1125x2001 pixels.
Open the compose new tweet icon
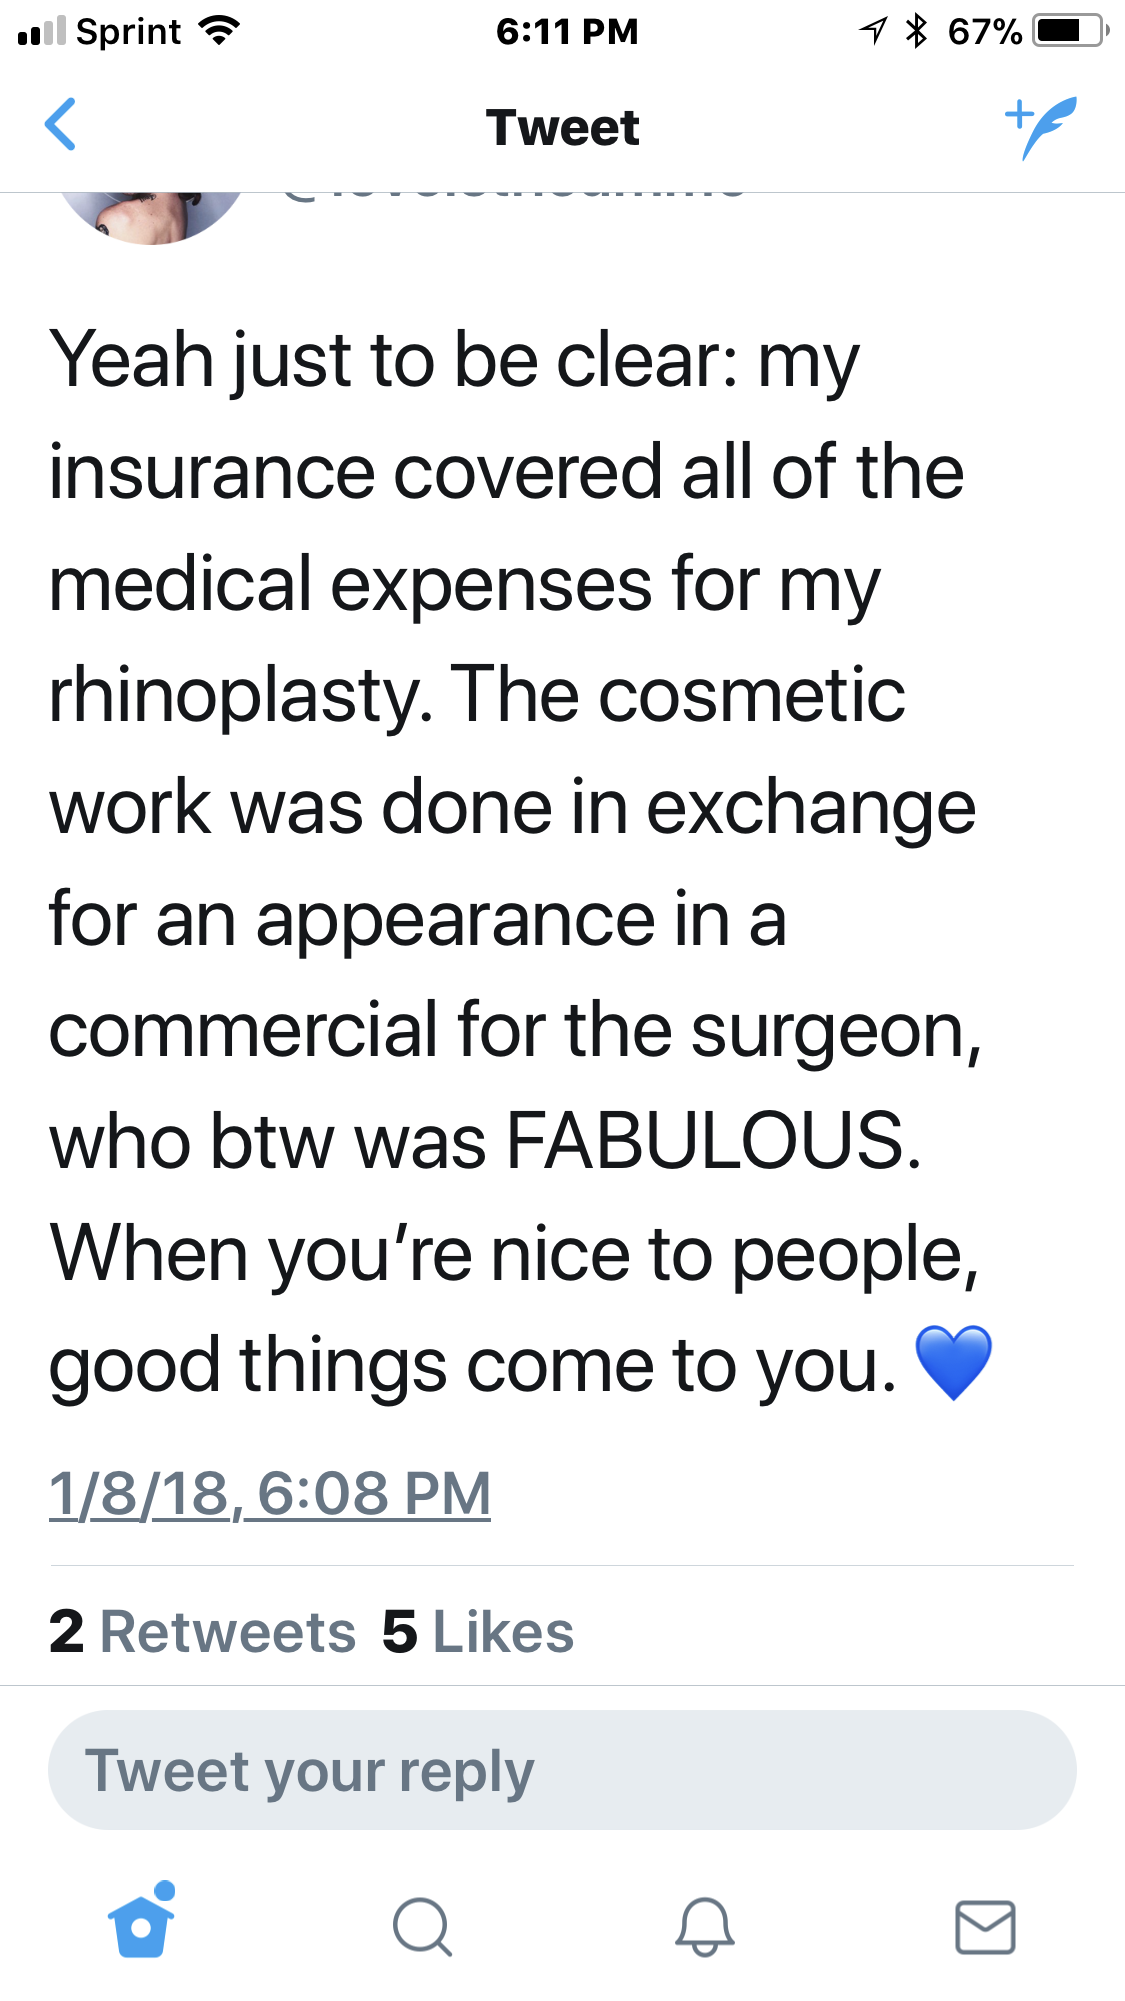point(1041,127)
